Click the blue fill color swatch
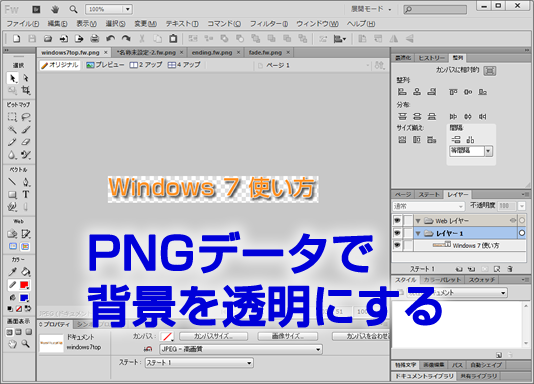The width and height of the screenshot is (534, 384). click(x=24, y=298)
